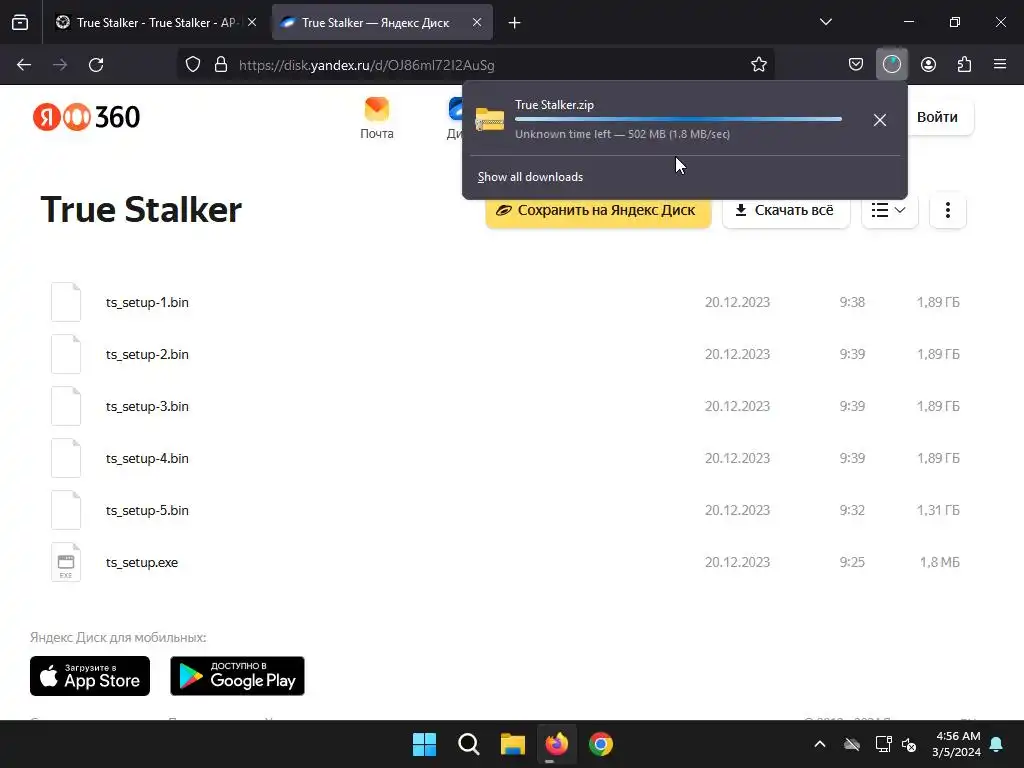The height and width of the screenshot is (768, 1024).
Task: Click the 1,8 МБ size value
Action: pos(940,562)
